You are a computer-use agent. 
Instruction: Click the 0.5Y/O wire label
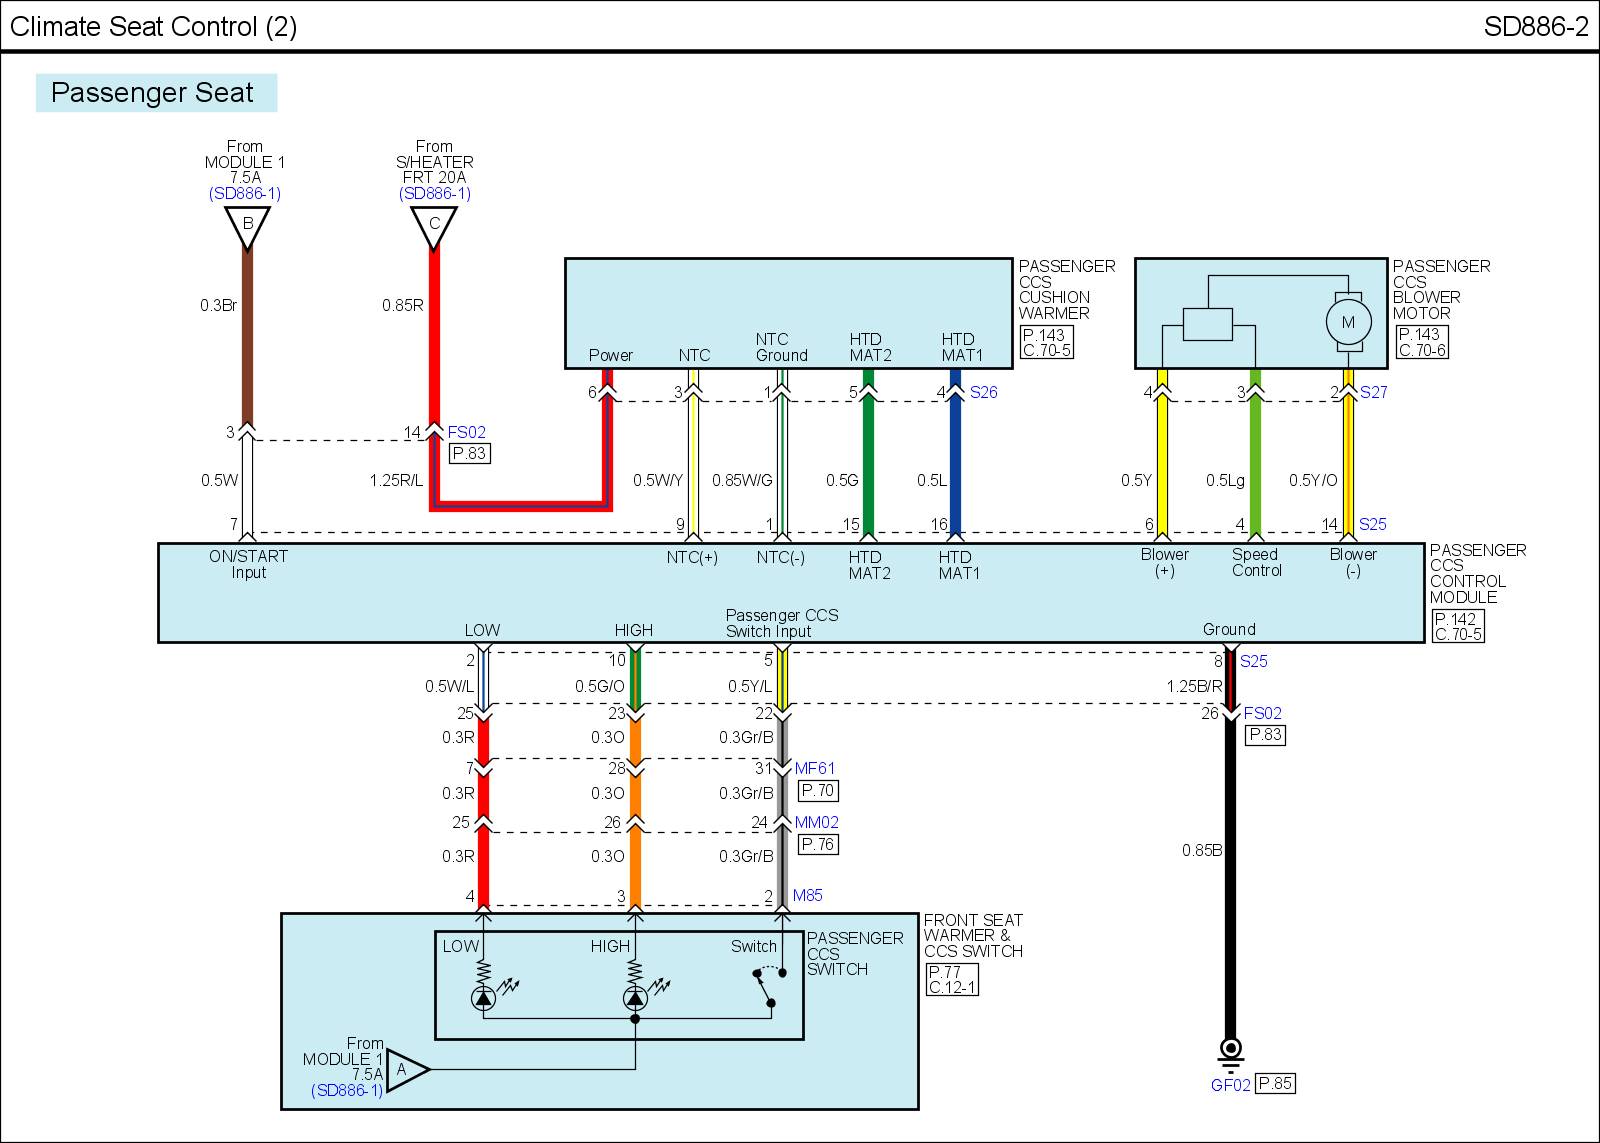(1313, 481)
